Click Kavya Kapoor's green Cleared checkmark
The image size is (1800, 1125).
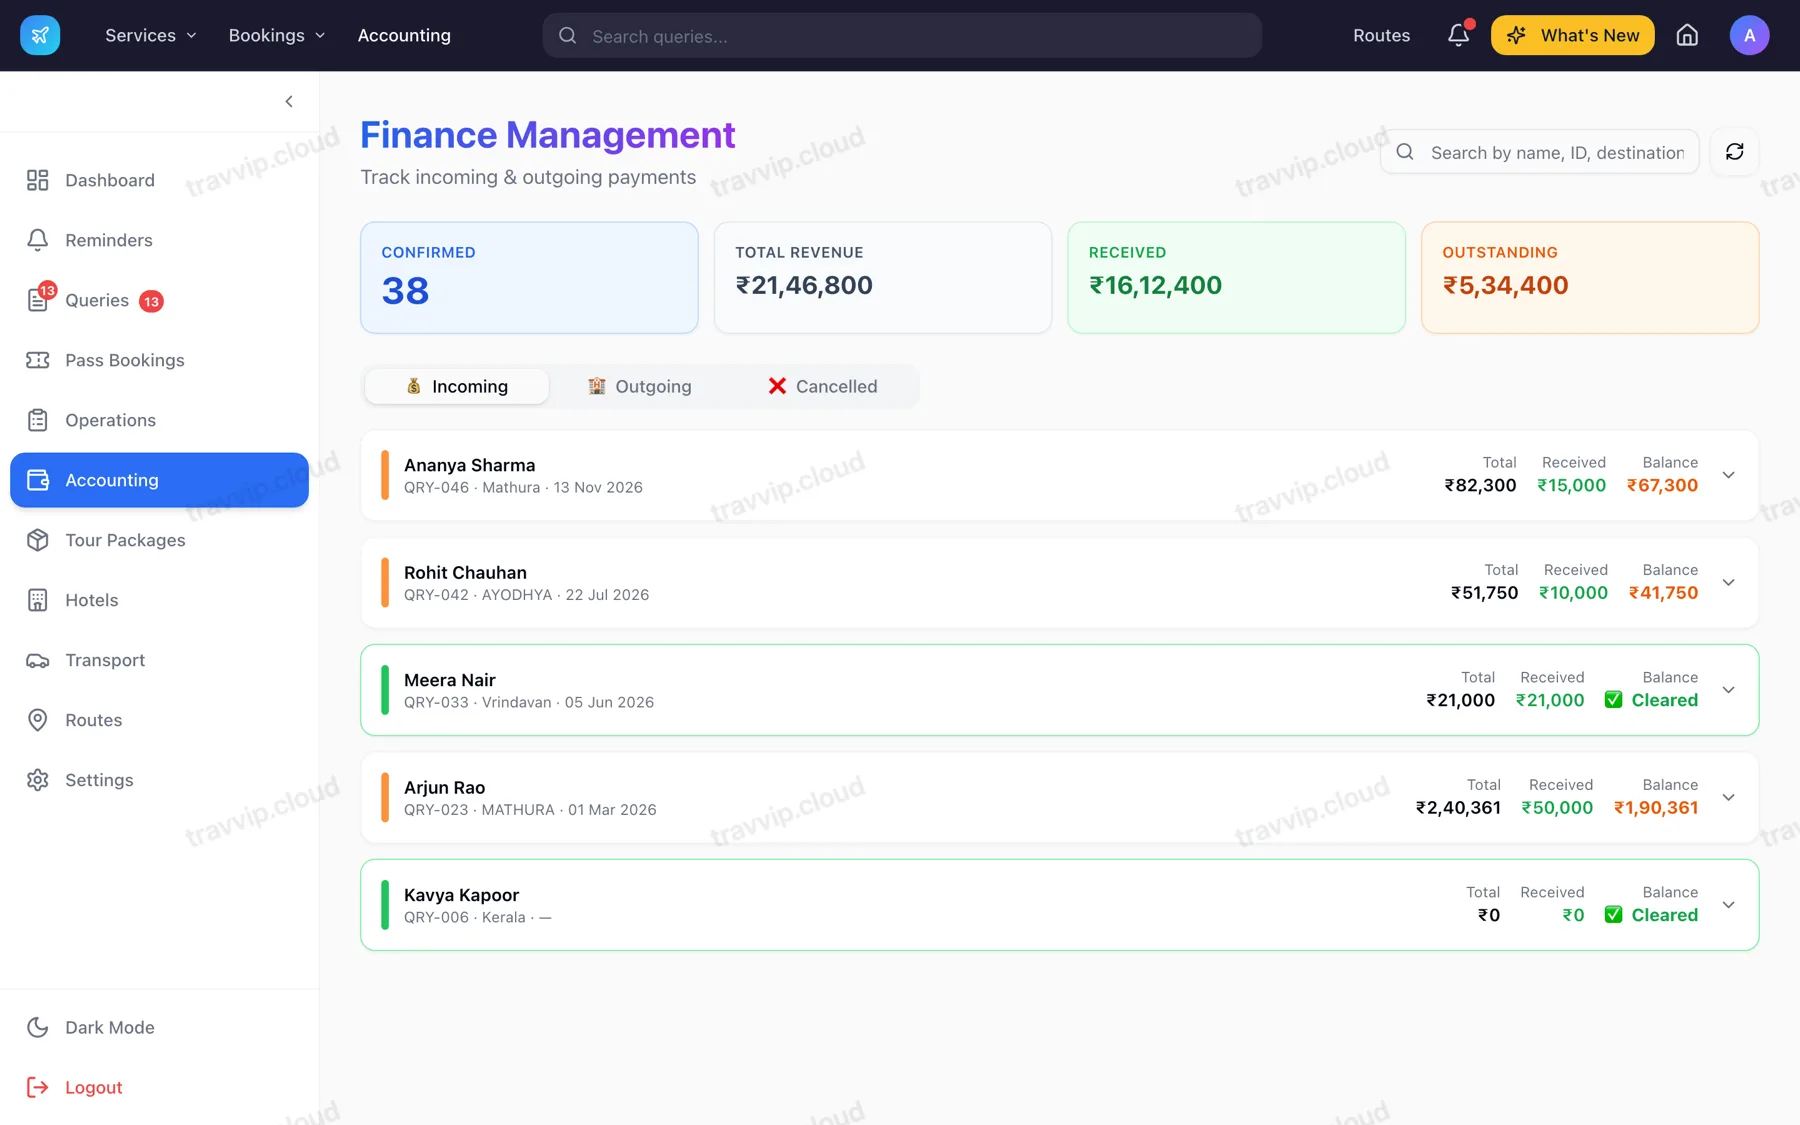click(x=1613, y=915)
